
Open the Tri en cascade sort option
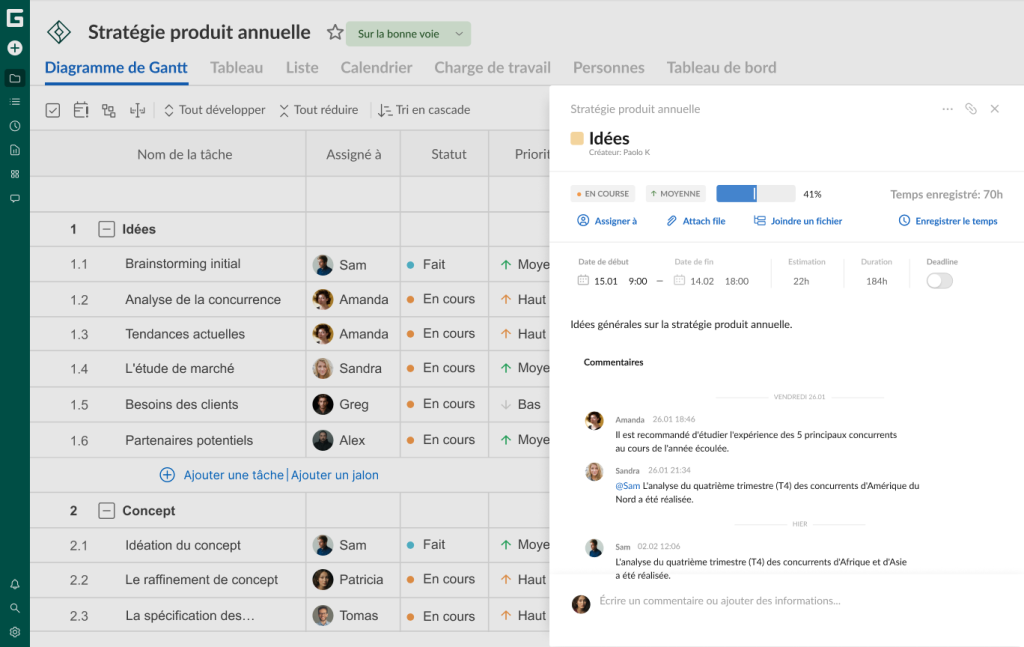click(x=424, y=110)
